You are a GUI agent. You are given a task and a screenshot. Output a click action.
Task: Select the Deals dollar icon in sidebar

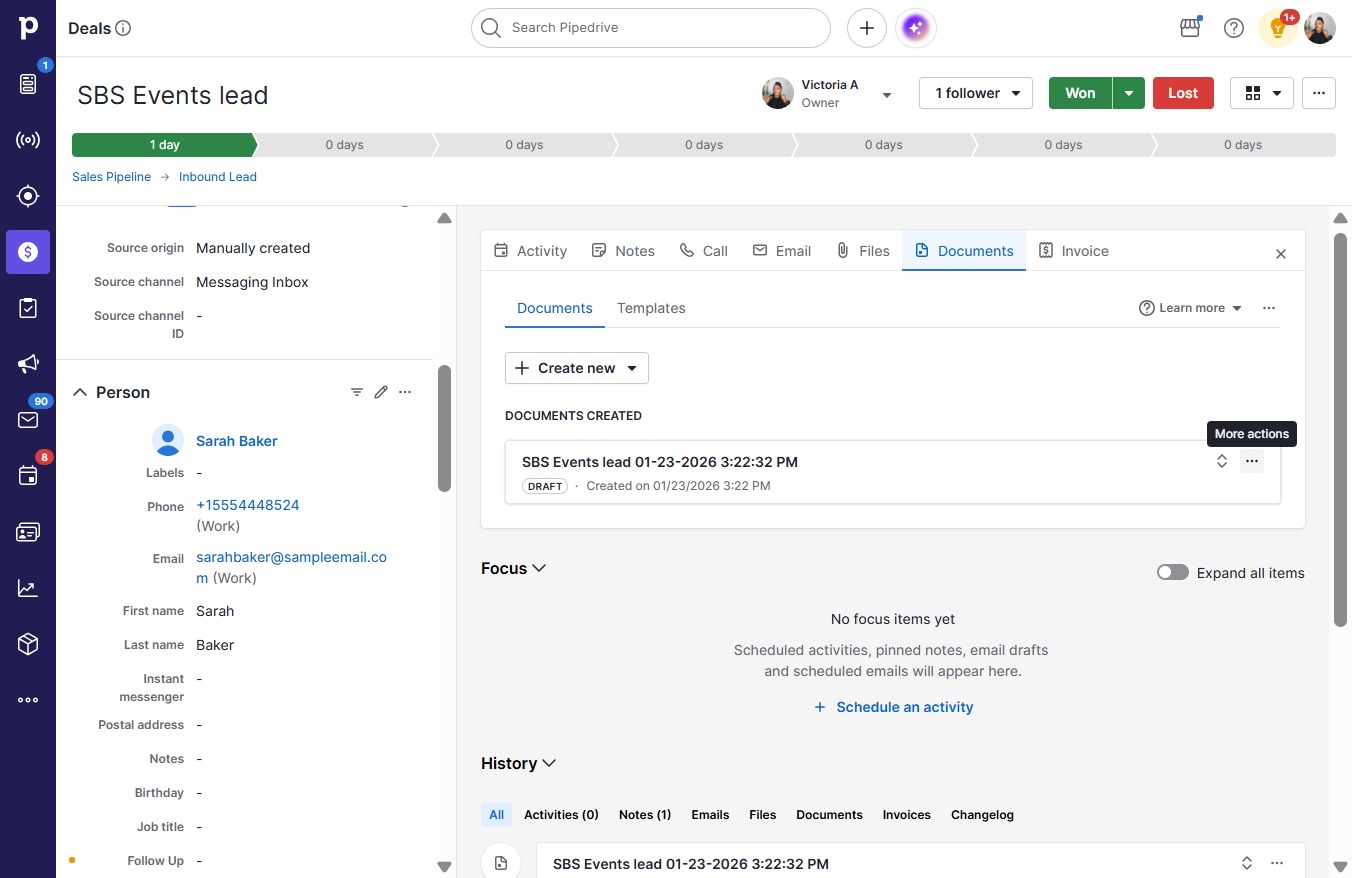(28, 252)
